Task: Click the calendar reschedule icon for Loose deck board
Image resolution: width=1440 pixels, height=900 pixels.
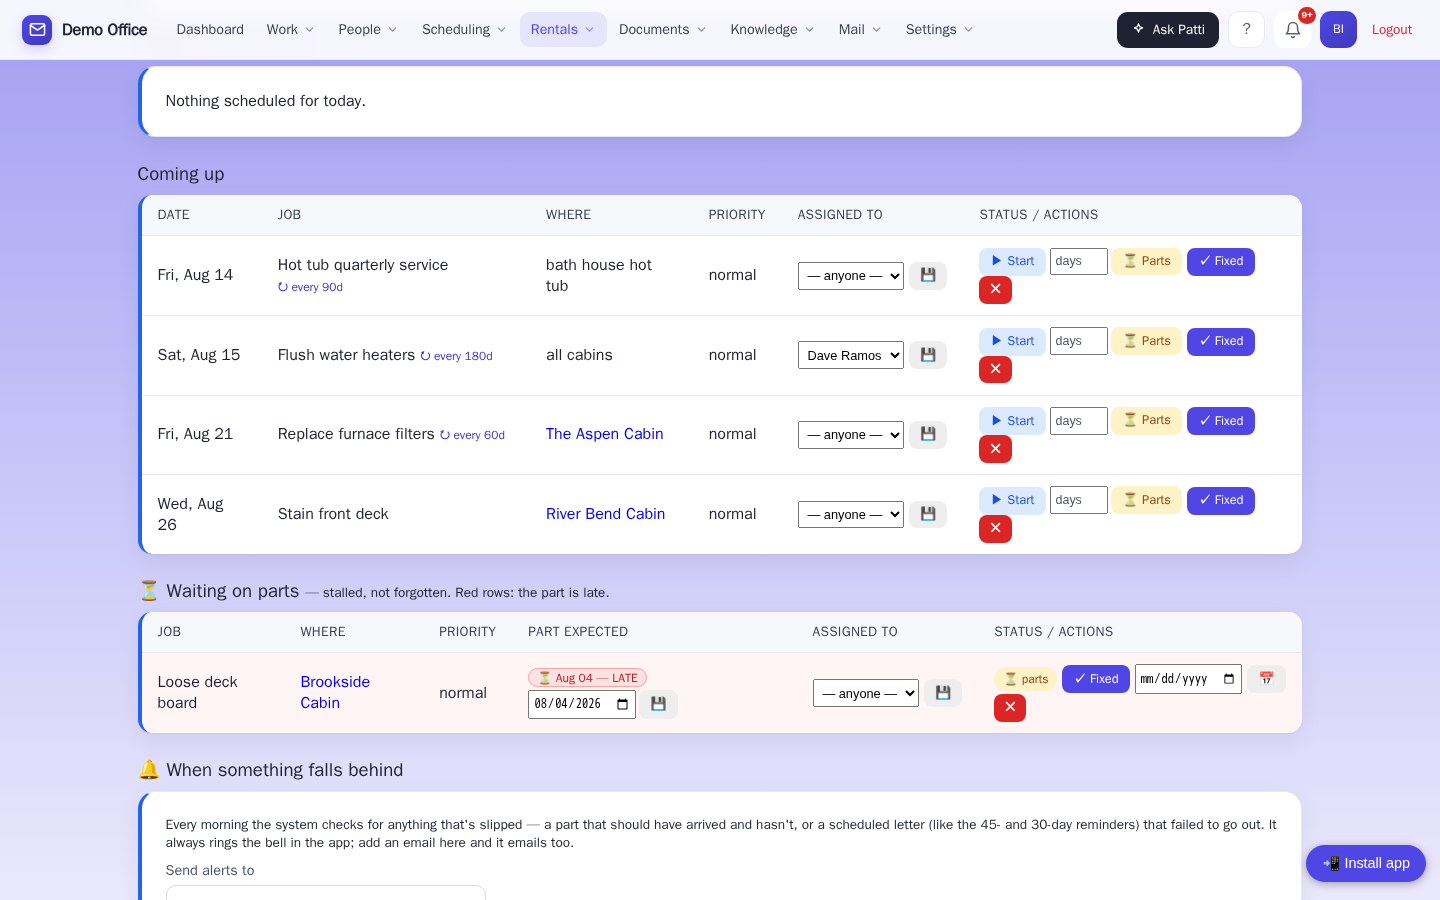Action: tap(1266, 679)
